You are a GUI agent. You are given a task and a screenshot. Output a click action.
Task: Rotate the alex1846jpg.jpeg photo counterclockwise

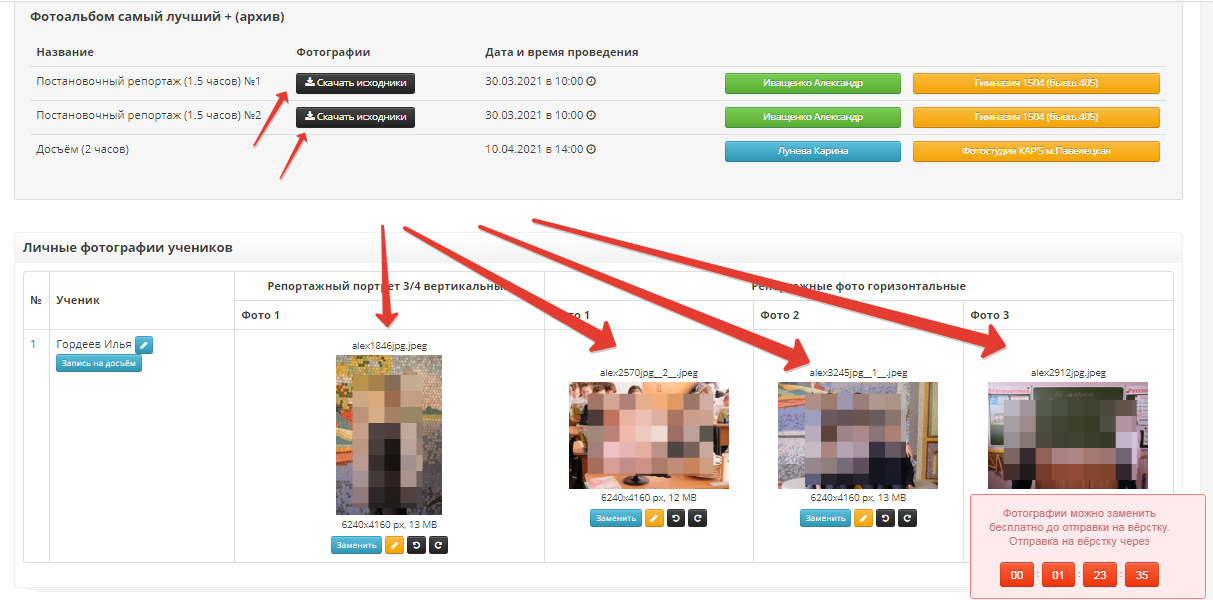tap(416, 545)
